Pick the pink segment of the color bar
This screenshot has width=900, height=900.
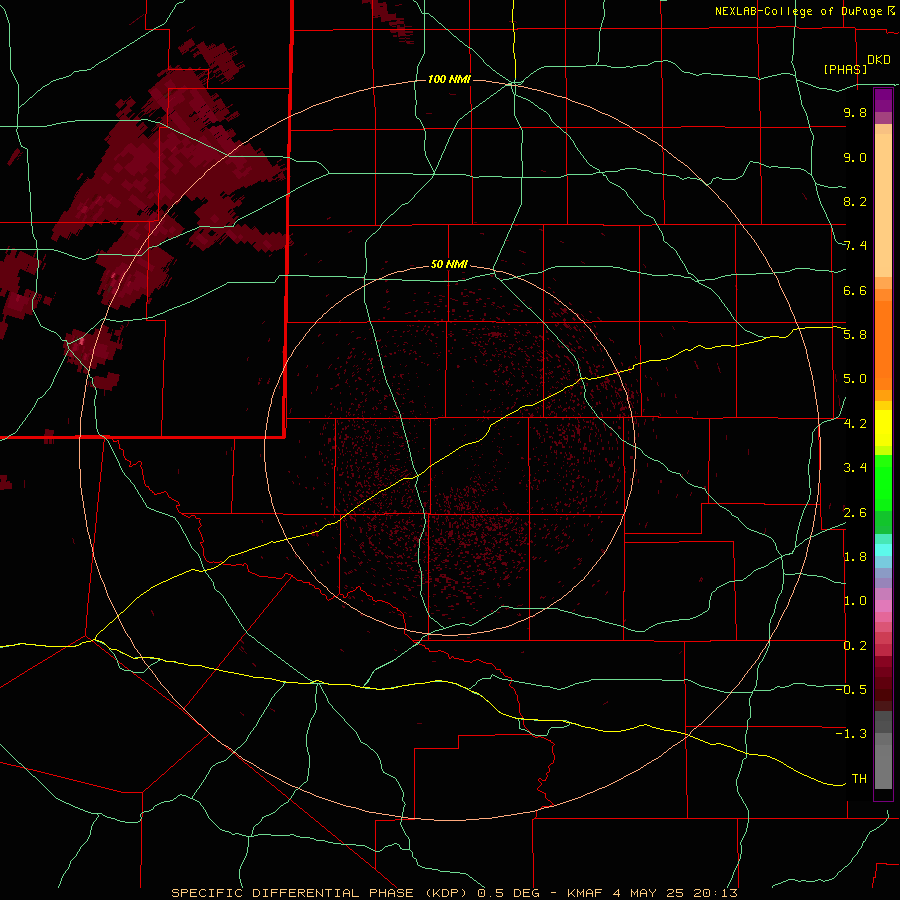coord(883,606)
